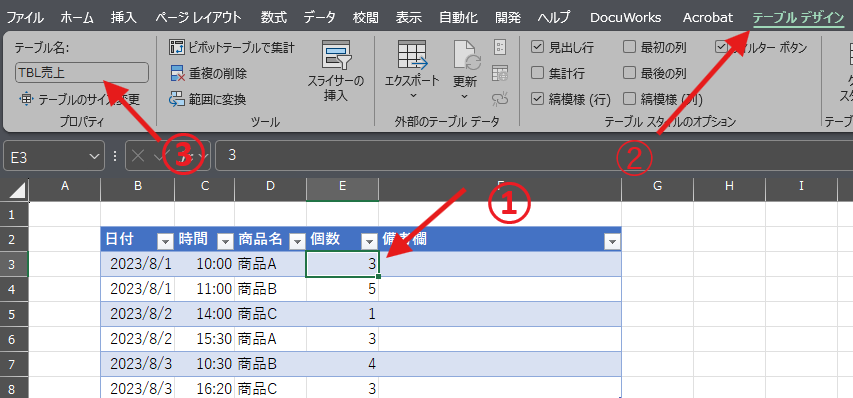This screenshot has width=853, height=398.
Task: Switch to the 数式 tab
Action: (x=274, y=17)
